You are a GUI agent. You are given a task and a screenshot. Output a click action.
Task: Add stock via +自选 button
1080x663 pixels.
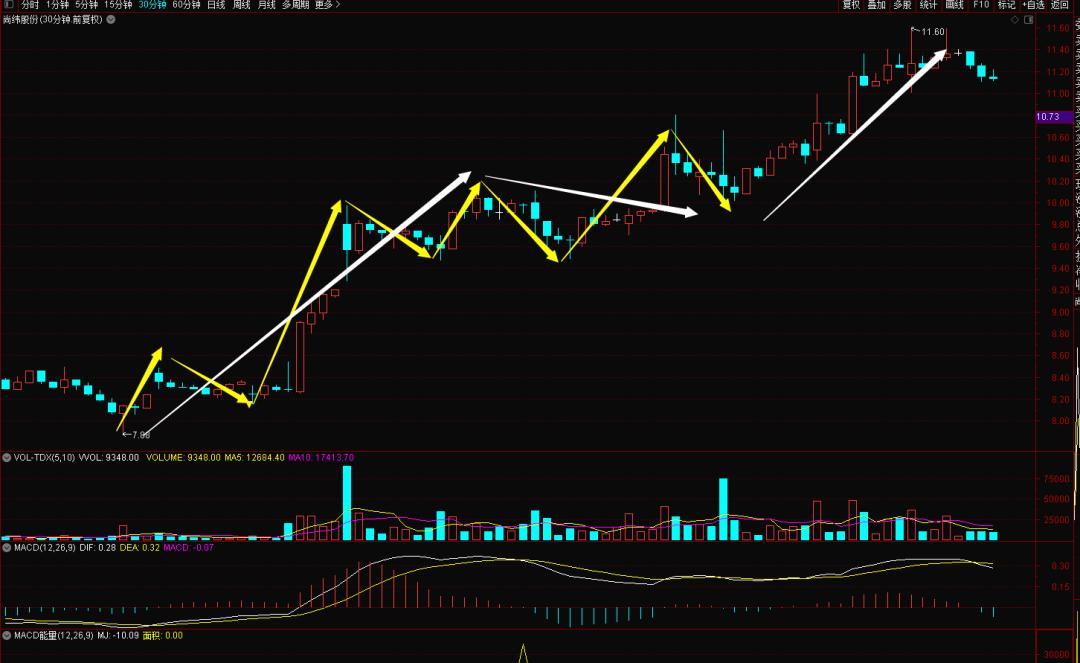[1034, 5]
